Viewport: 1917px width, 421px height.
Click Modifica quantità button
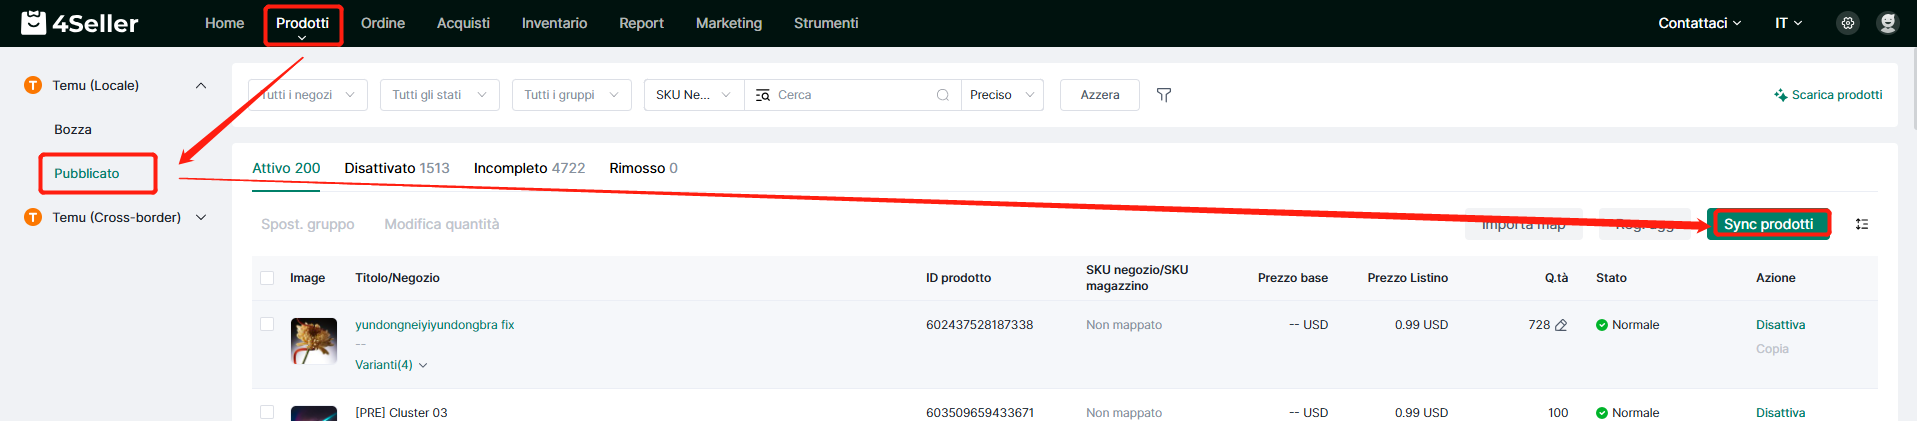coord(442,224)
